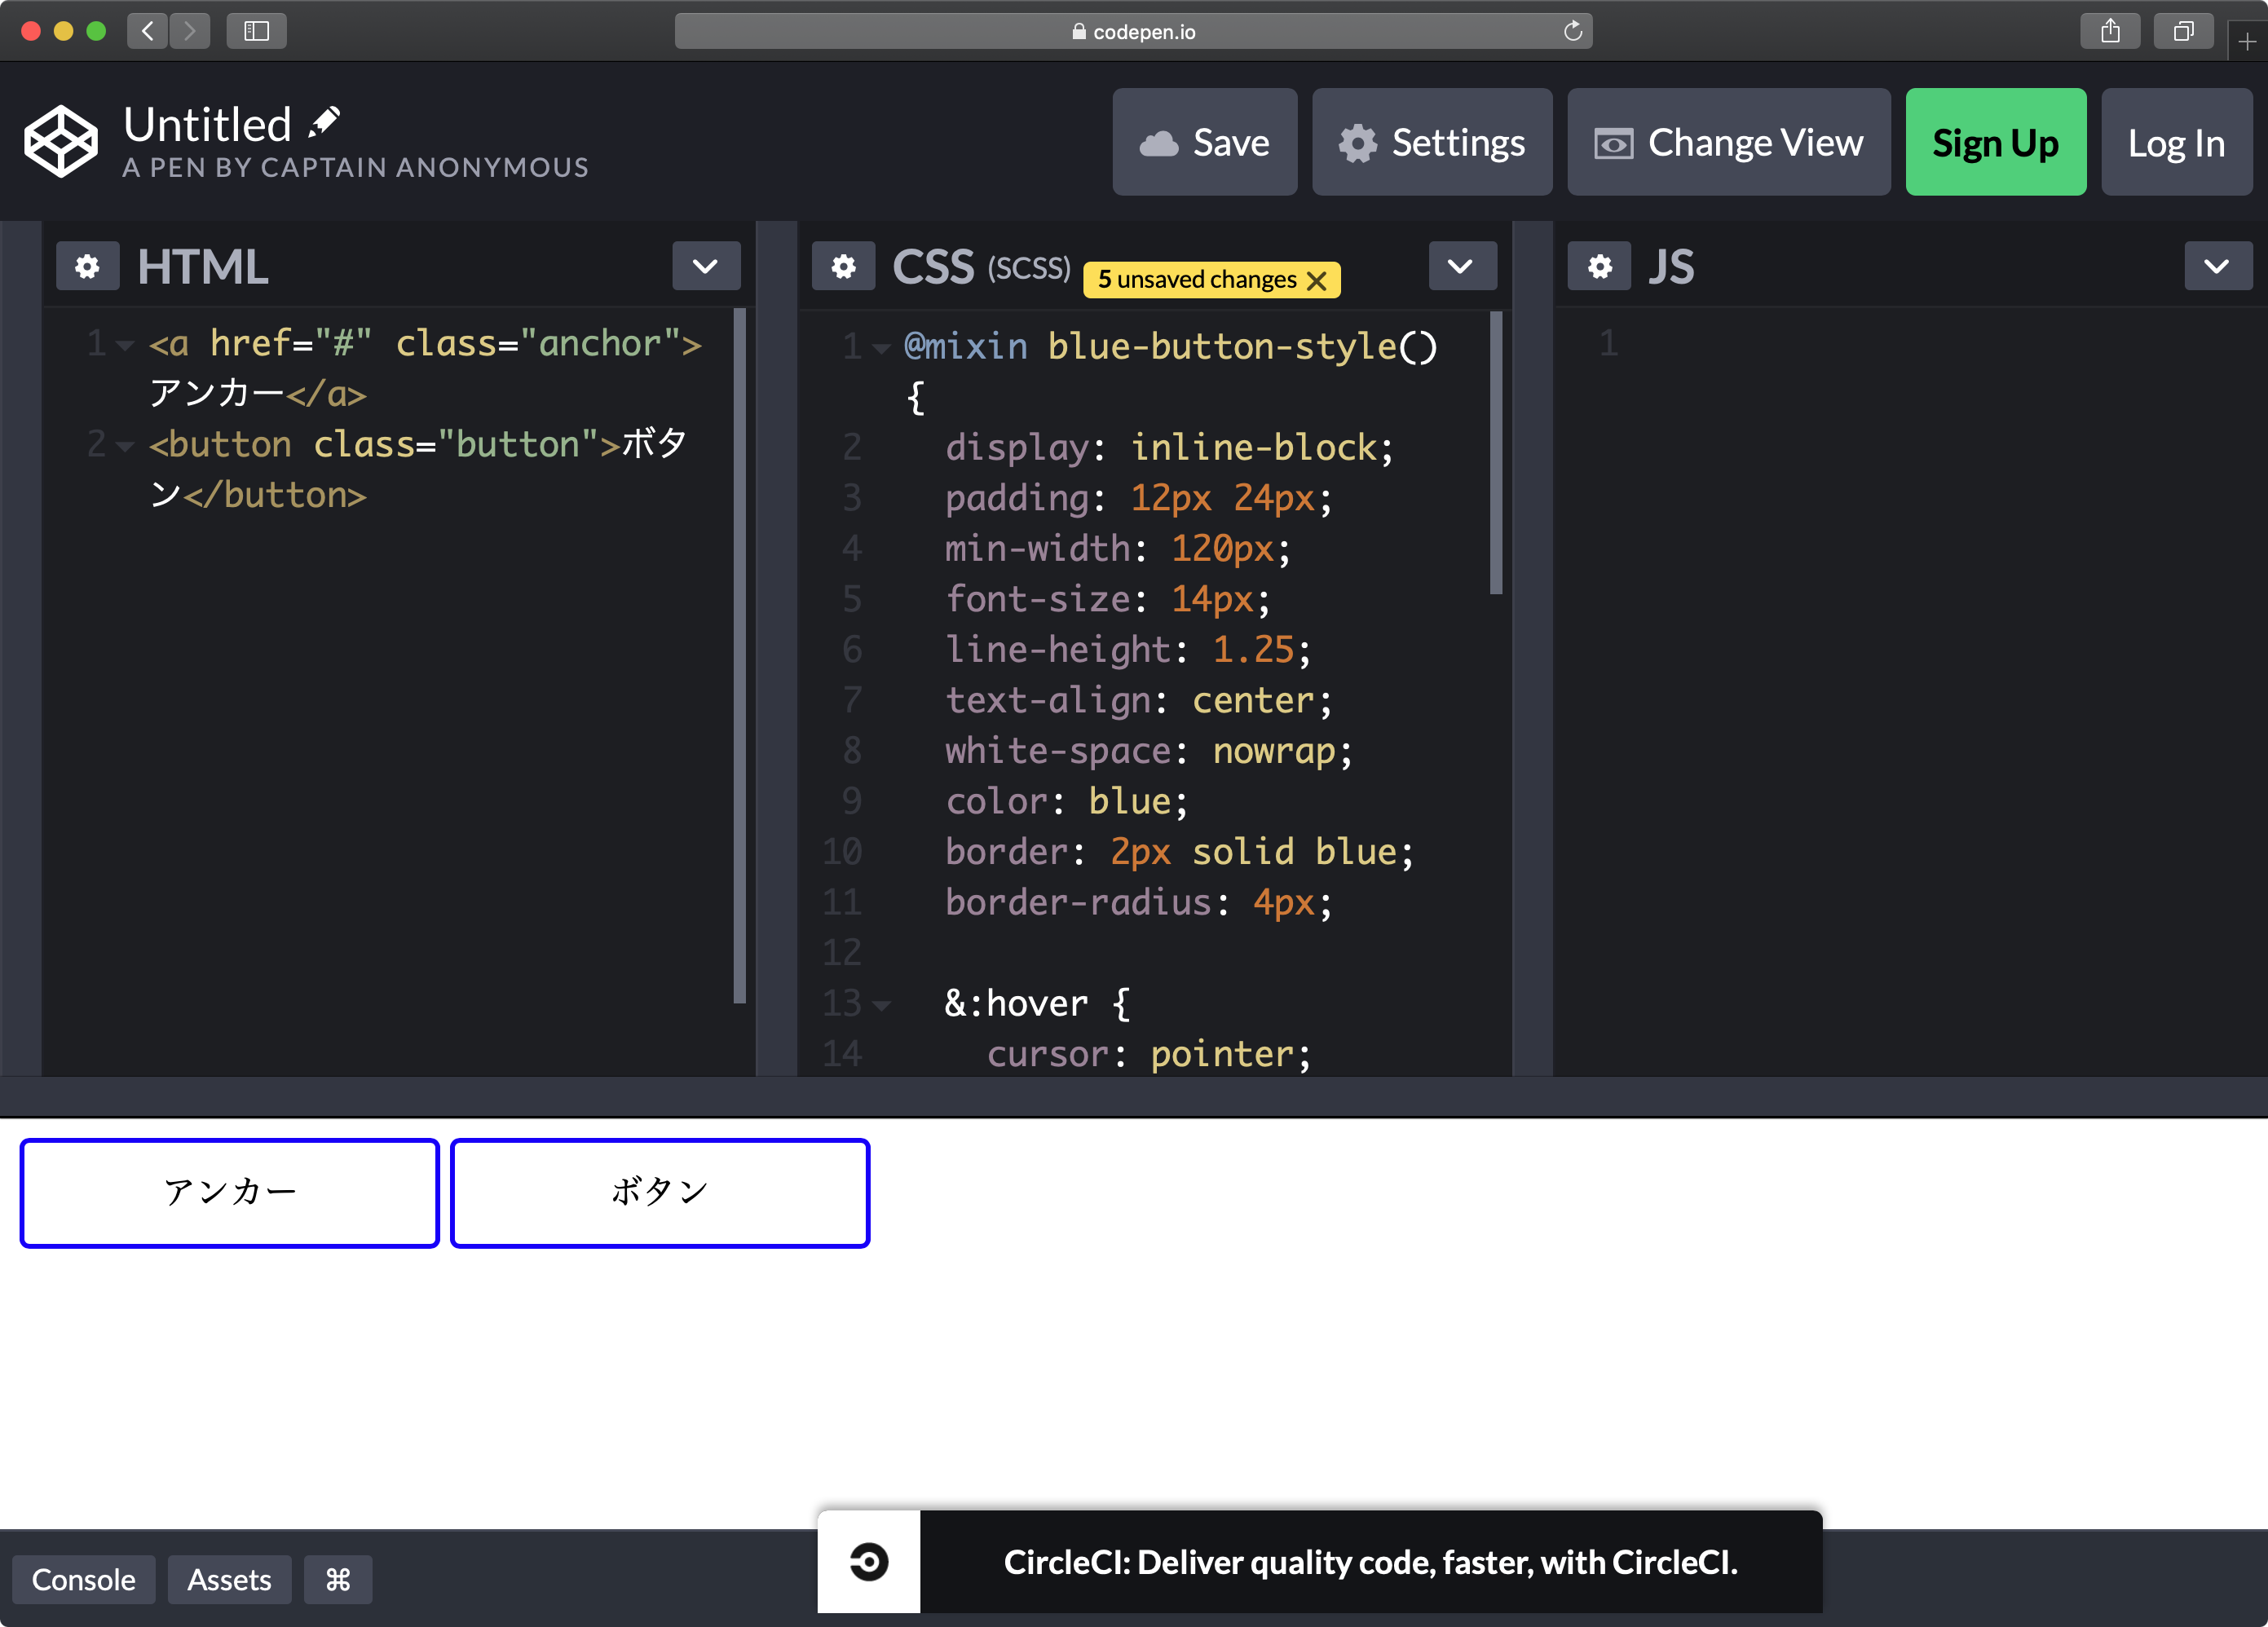Click the CodePen logo

[60, 141]
